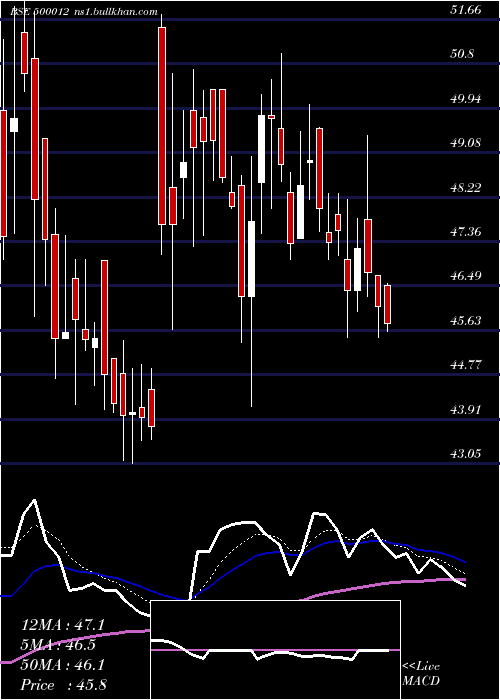Click the Live MACD inset chart box

click(x=275, y=650)
